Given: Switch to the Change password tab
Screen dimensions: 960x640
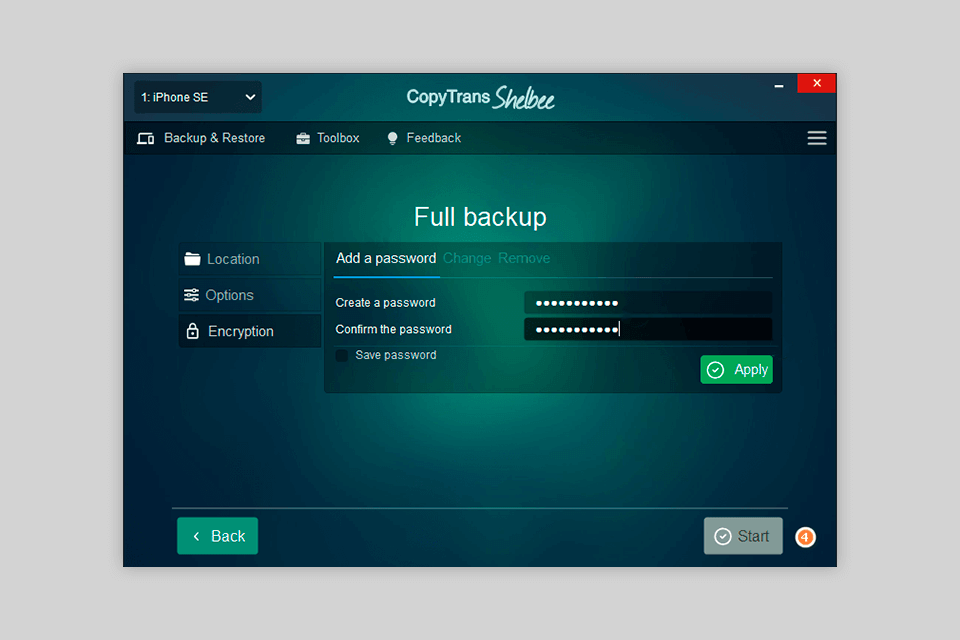Looking at the screenshot, I should tap(467, 258).
